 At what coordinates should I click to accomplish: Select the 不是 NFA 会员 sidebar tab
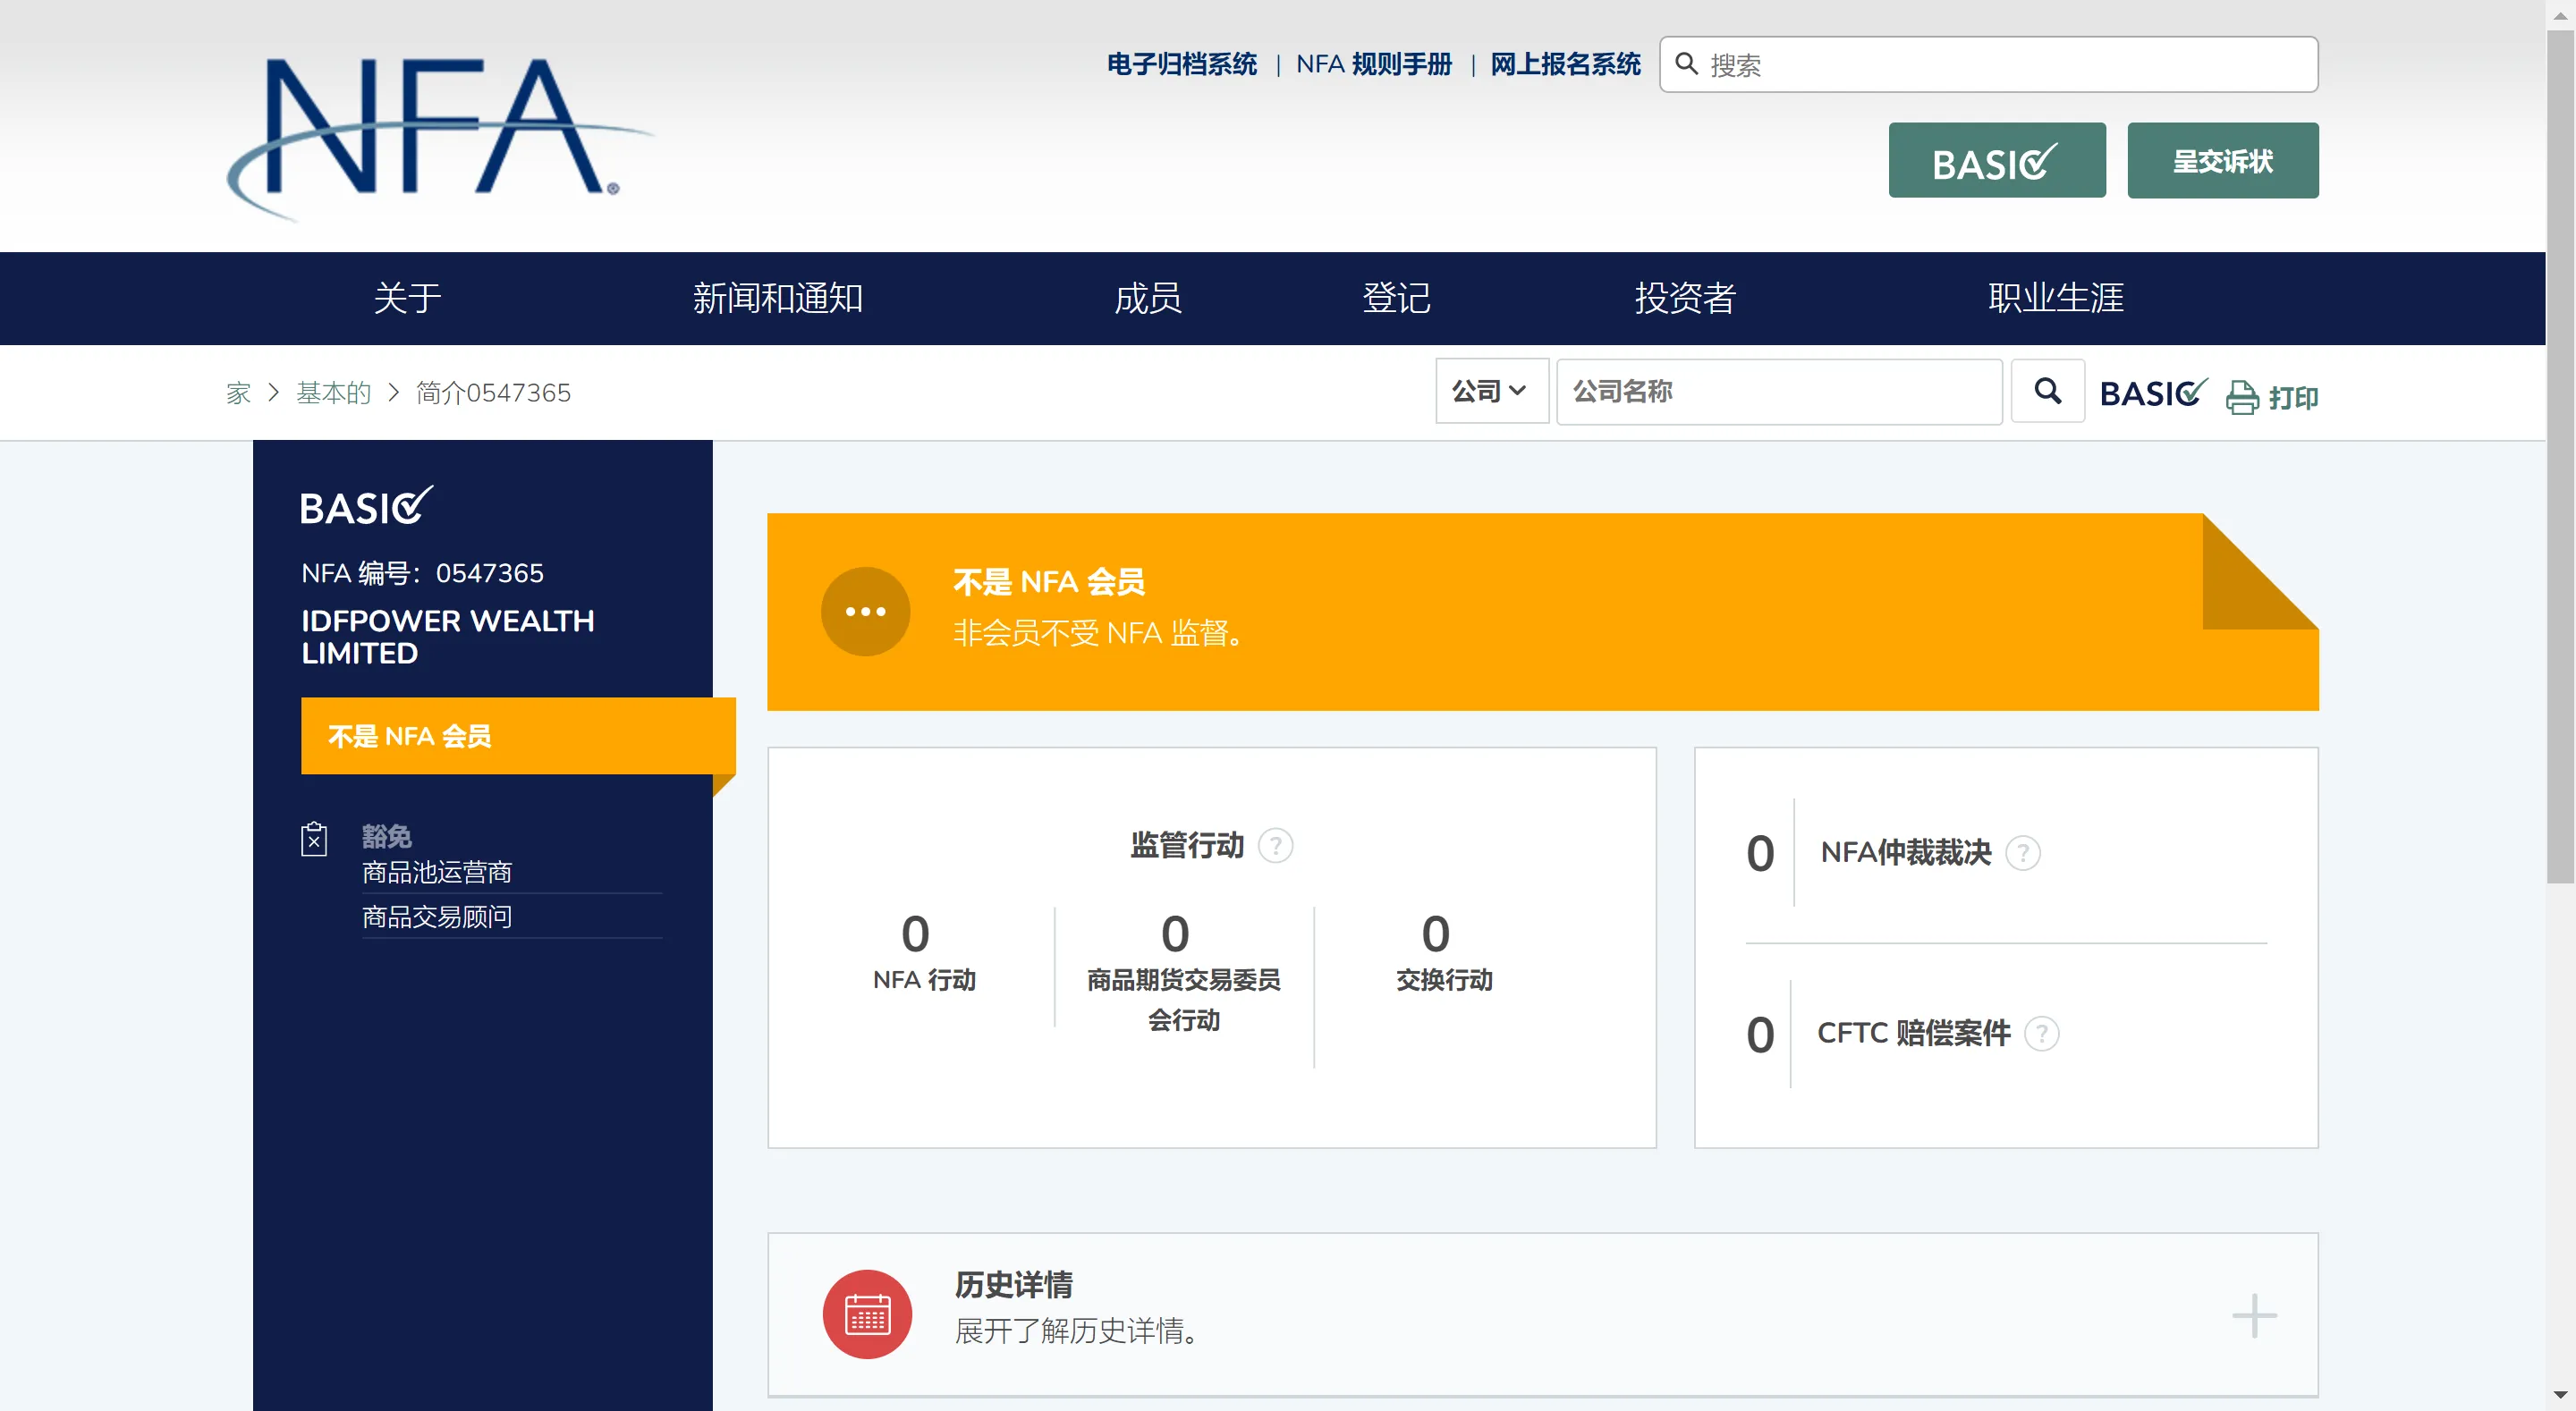click(518, 736)
